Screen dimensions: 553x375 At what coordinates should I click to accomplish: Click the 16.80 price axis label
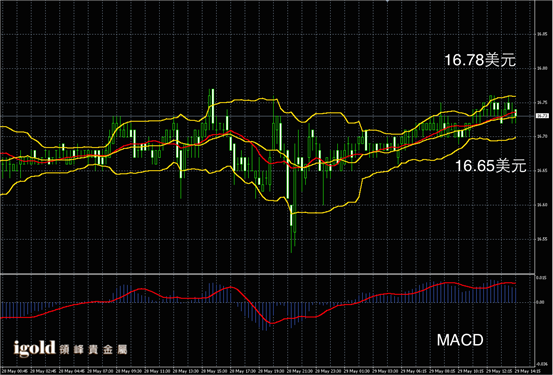[542, 69]
